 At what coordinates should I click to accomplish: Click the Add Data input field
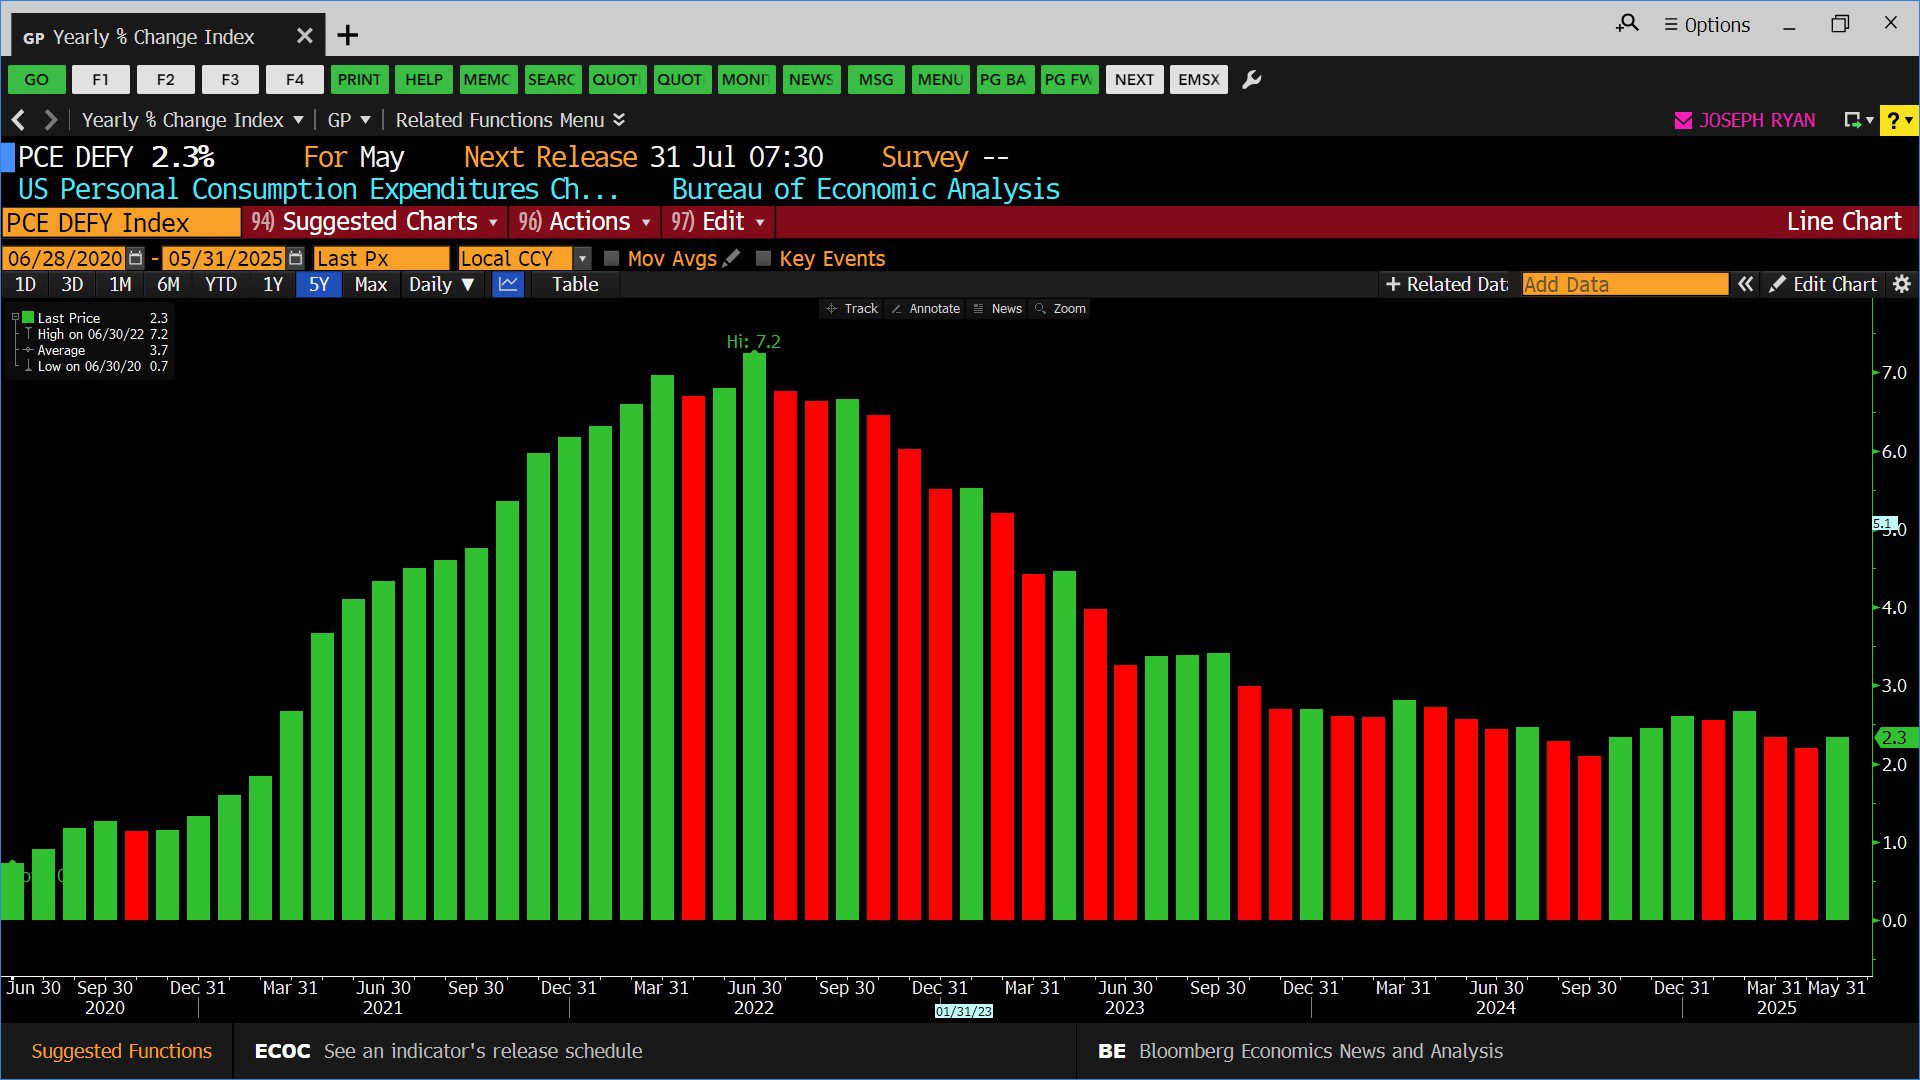pyautogui.click(x=1624, y=285)
